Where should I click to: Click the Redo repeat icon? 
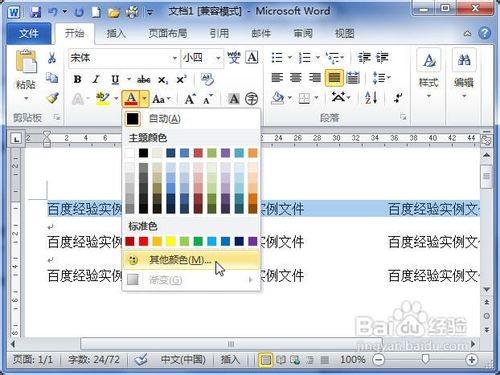[79, 13]
